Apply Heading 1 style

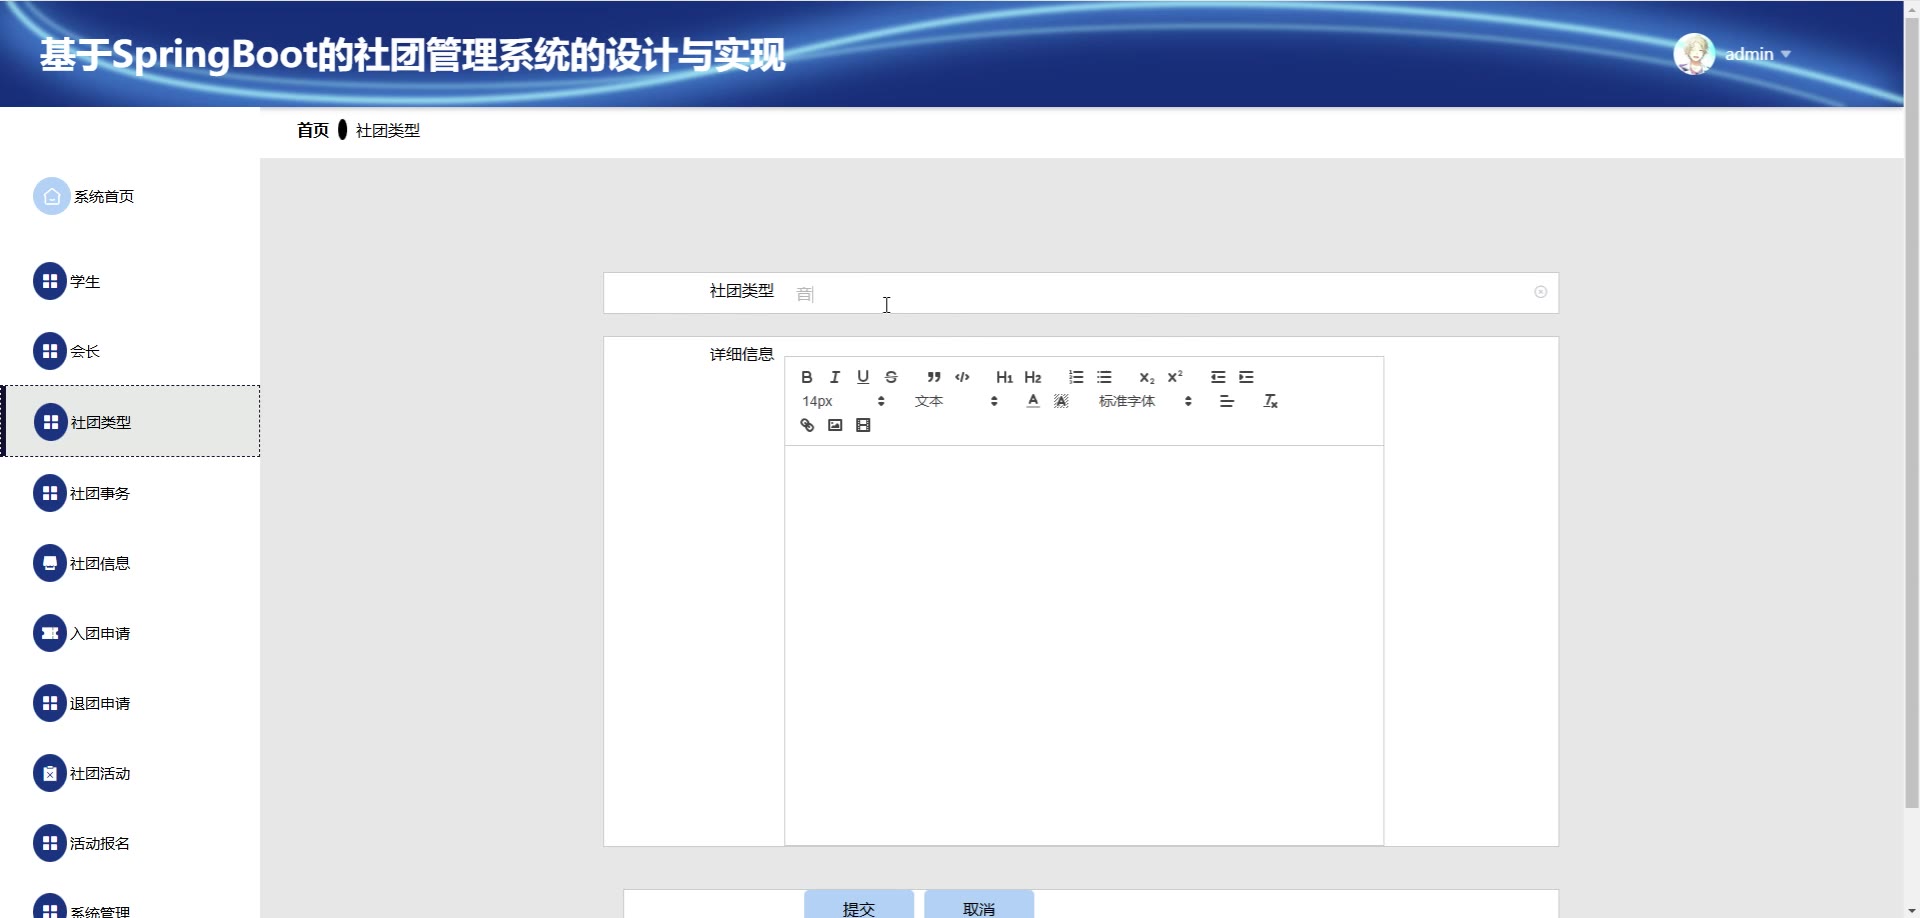coord(1004,377)
